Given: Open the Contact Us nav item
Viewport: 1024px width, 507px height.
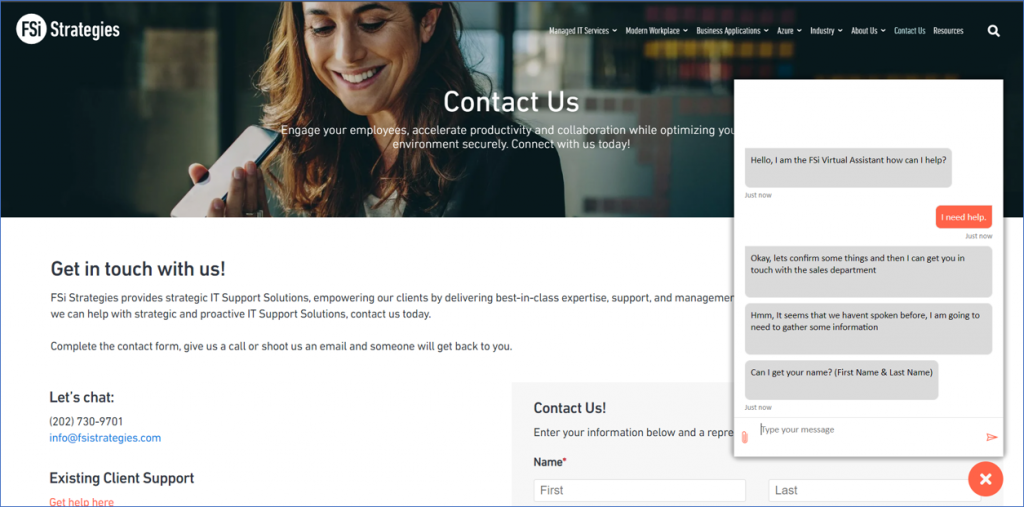Looking at the screenshot, I should pos(910,31).
